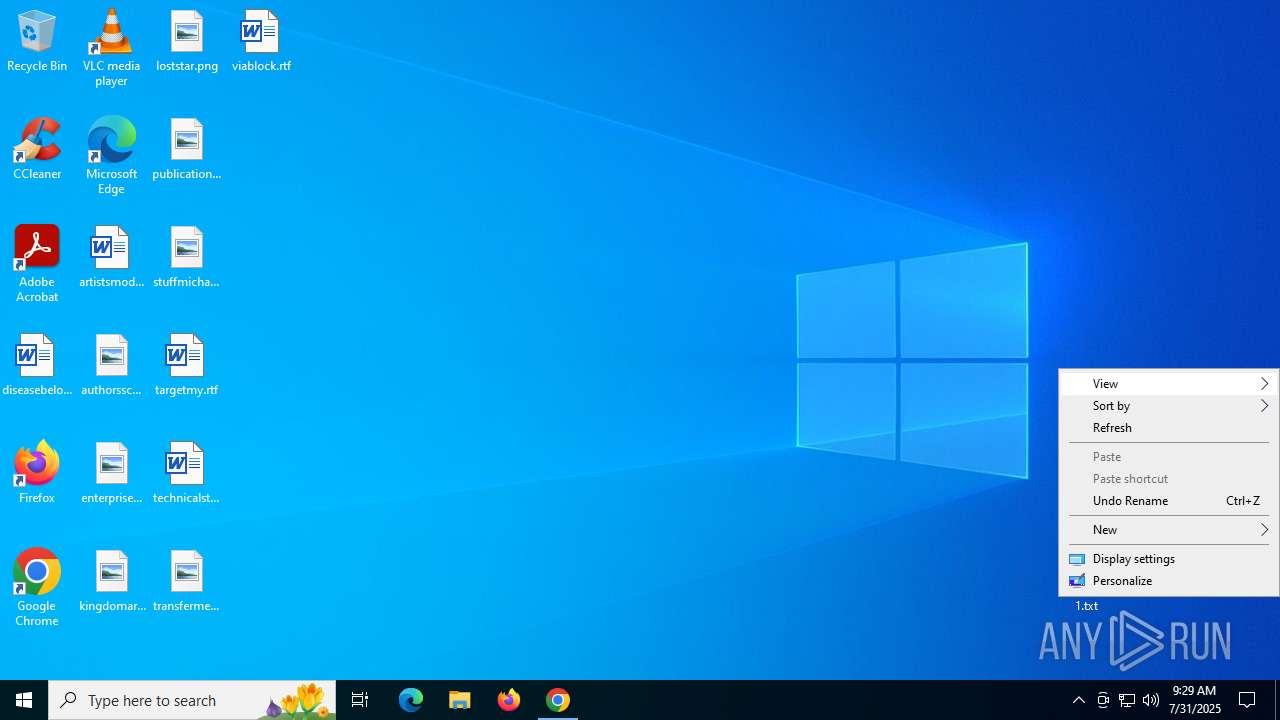The height and width of the screenshot is (720, 1280).
Task: Select the Microsoft Edge desktop shortcut
Action: (111, 156)
